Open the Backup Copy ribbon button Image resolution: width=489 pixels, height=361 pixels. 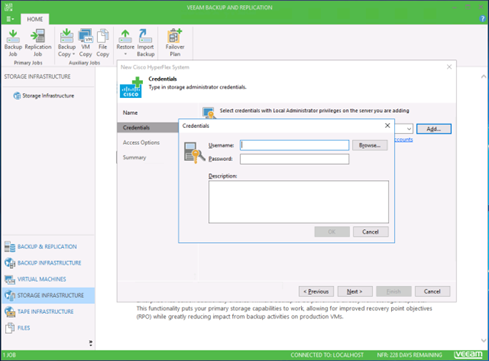click(x=66, y=43)
